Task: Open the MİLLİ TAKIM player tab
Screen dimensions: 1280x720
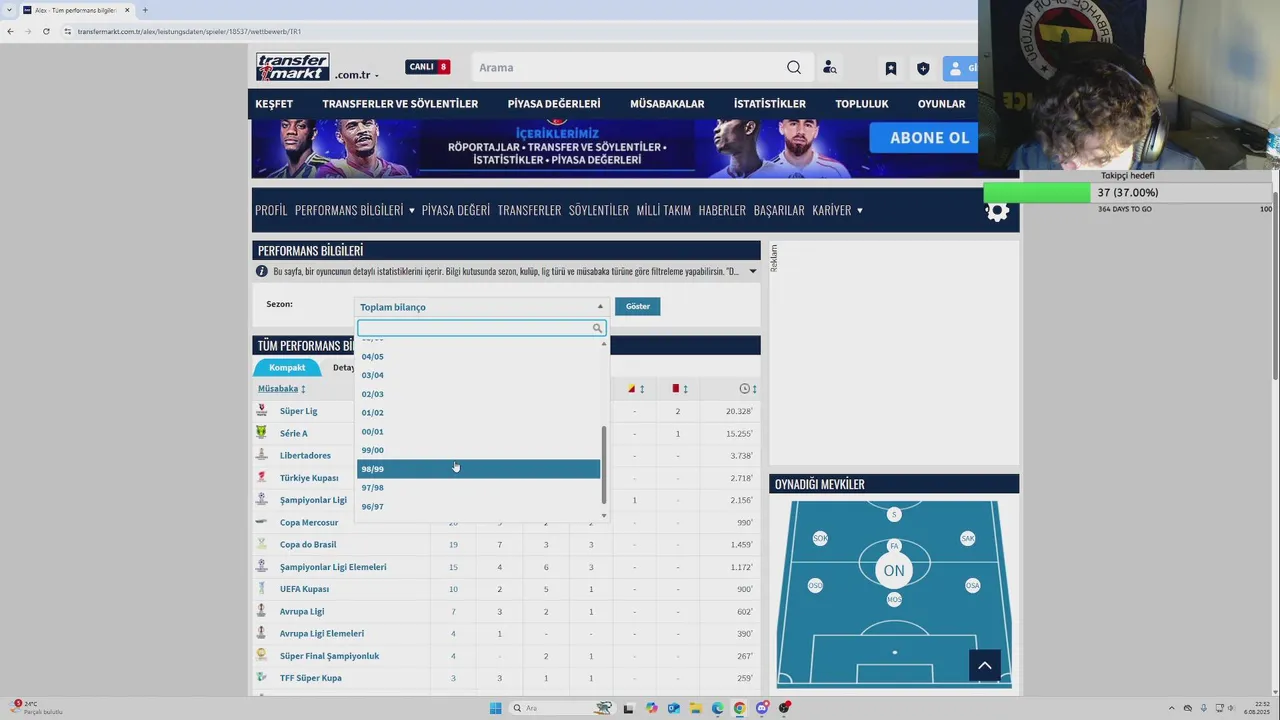Action: (664, 210)
